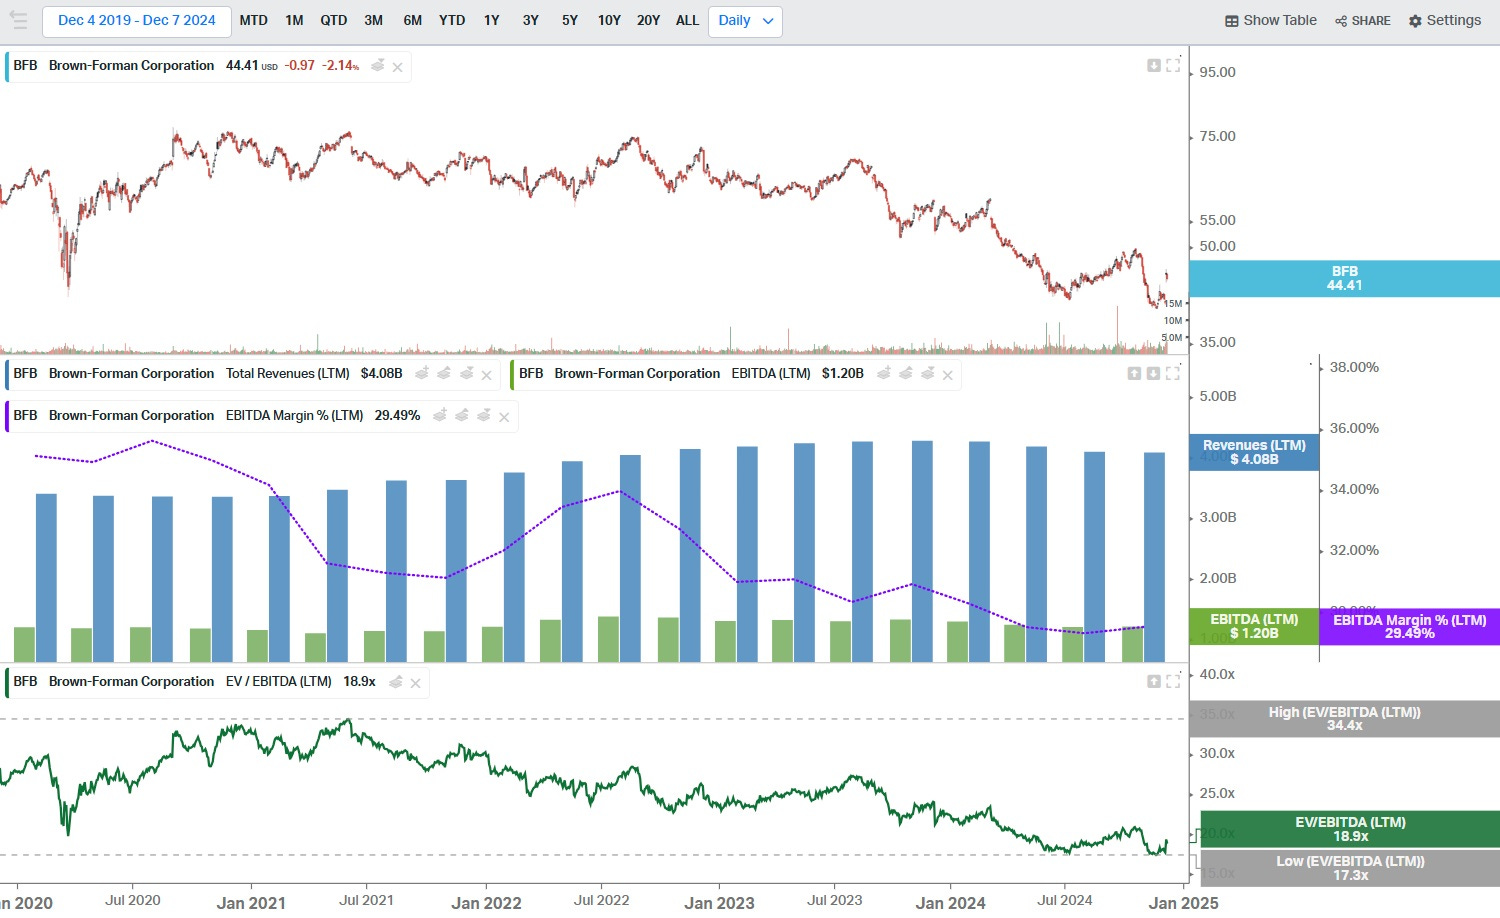Click layers icon on BFB price legend
1500x918 pixels.
point(378,66)
